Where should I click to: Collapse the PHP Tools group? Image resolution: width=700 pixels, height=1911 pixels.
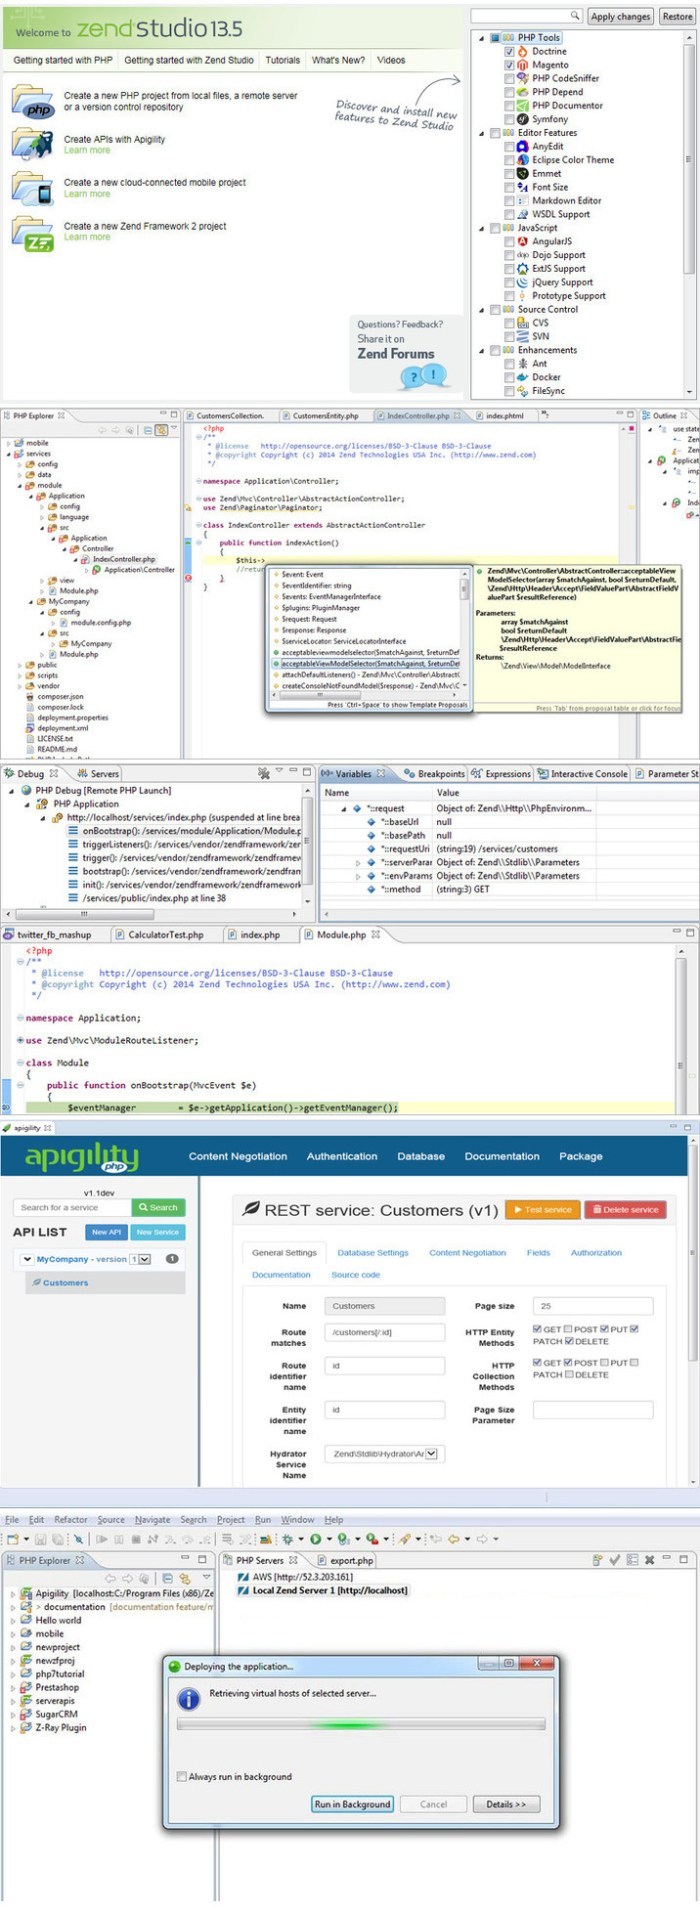pos(481,38)
